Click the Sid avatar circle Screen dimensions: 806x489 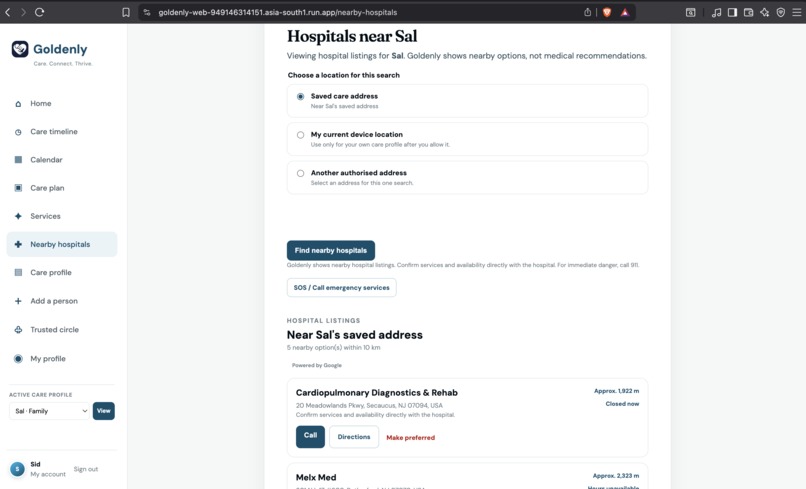tap(17, 469)
